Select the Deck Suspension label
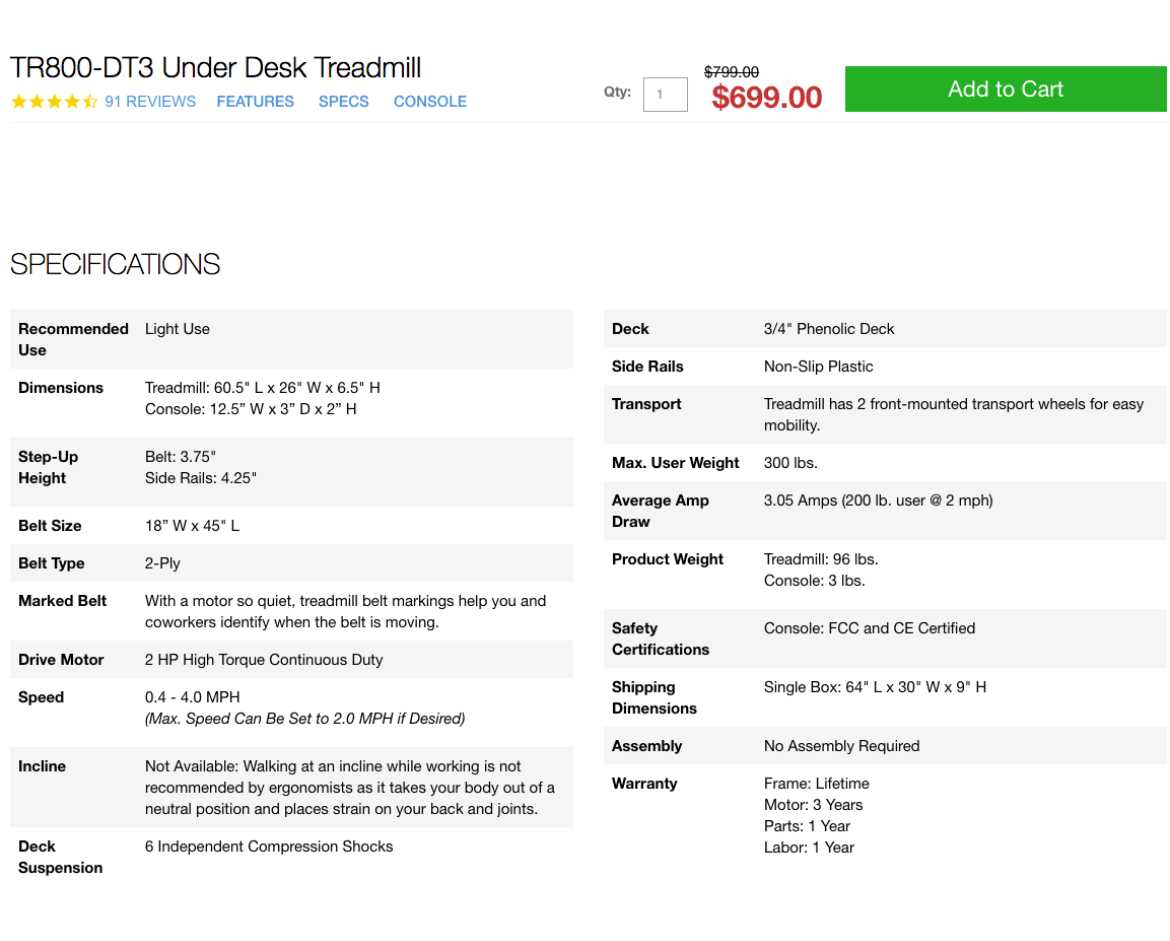Screen dimensions: 1170x941 pos(60,857)
